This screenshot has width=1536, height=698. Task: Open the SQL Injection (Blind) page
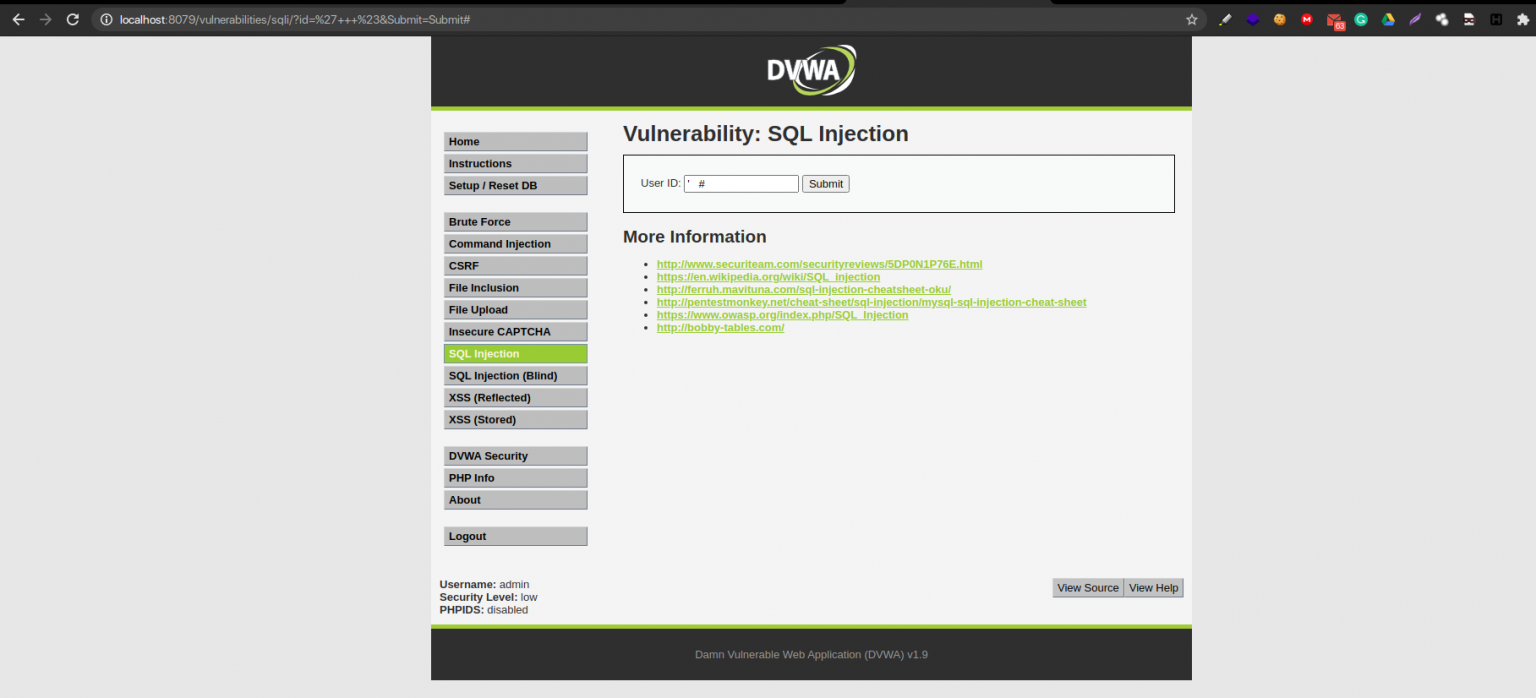515,375
